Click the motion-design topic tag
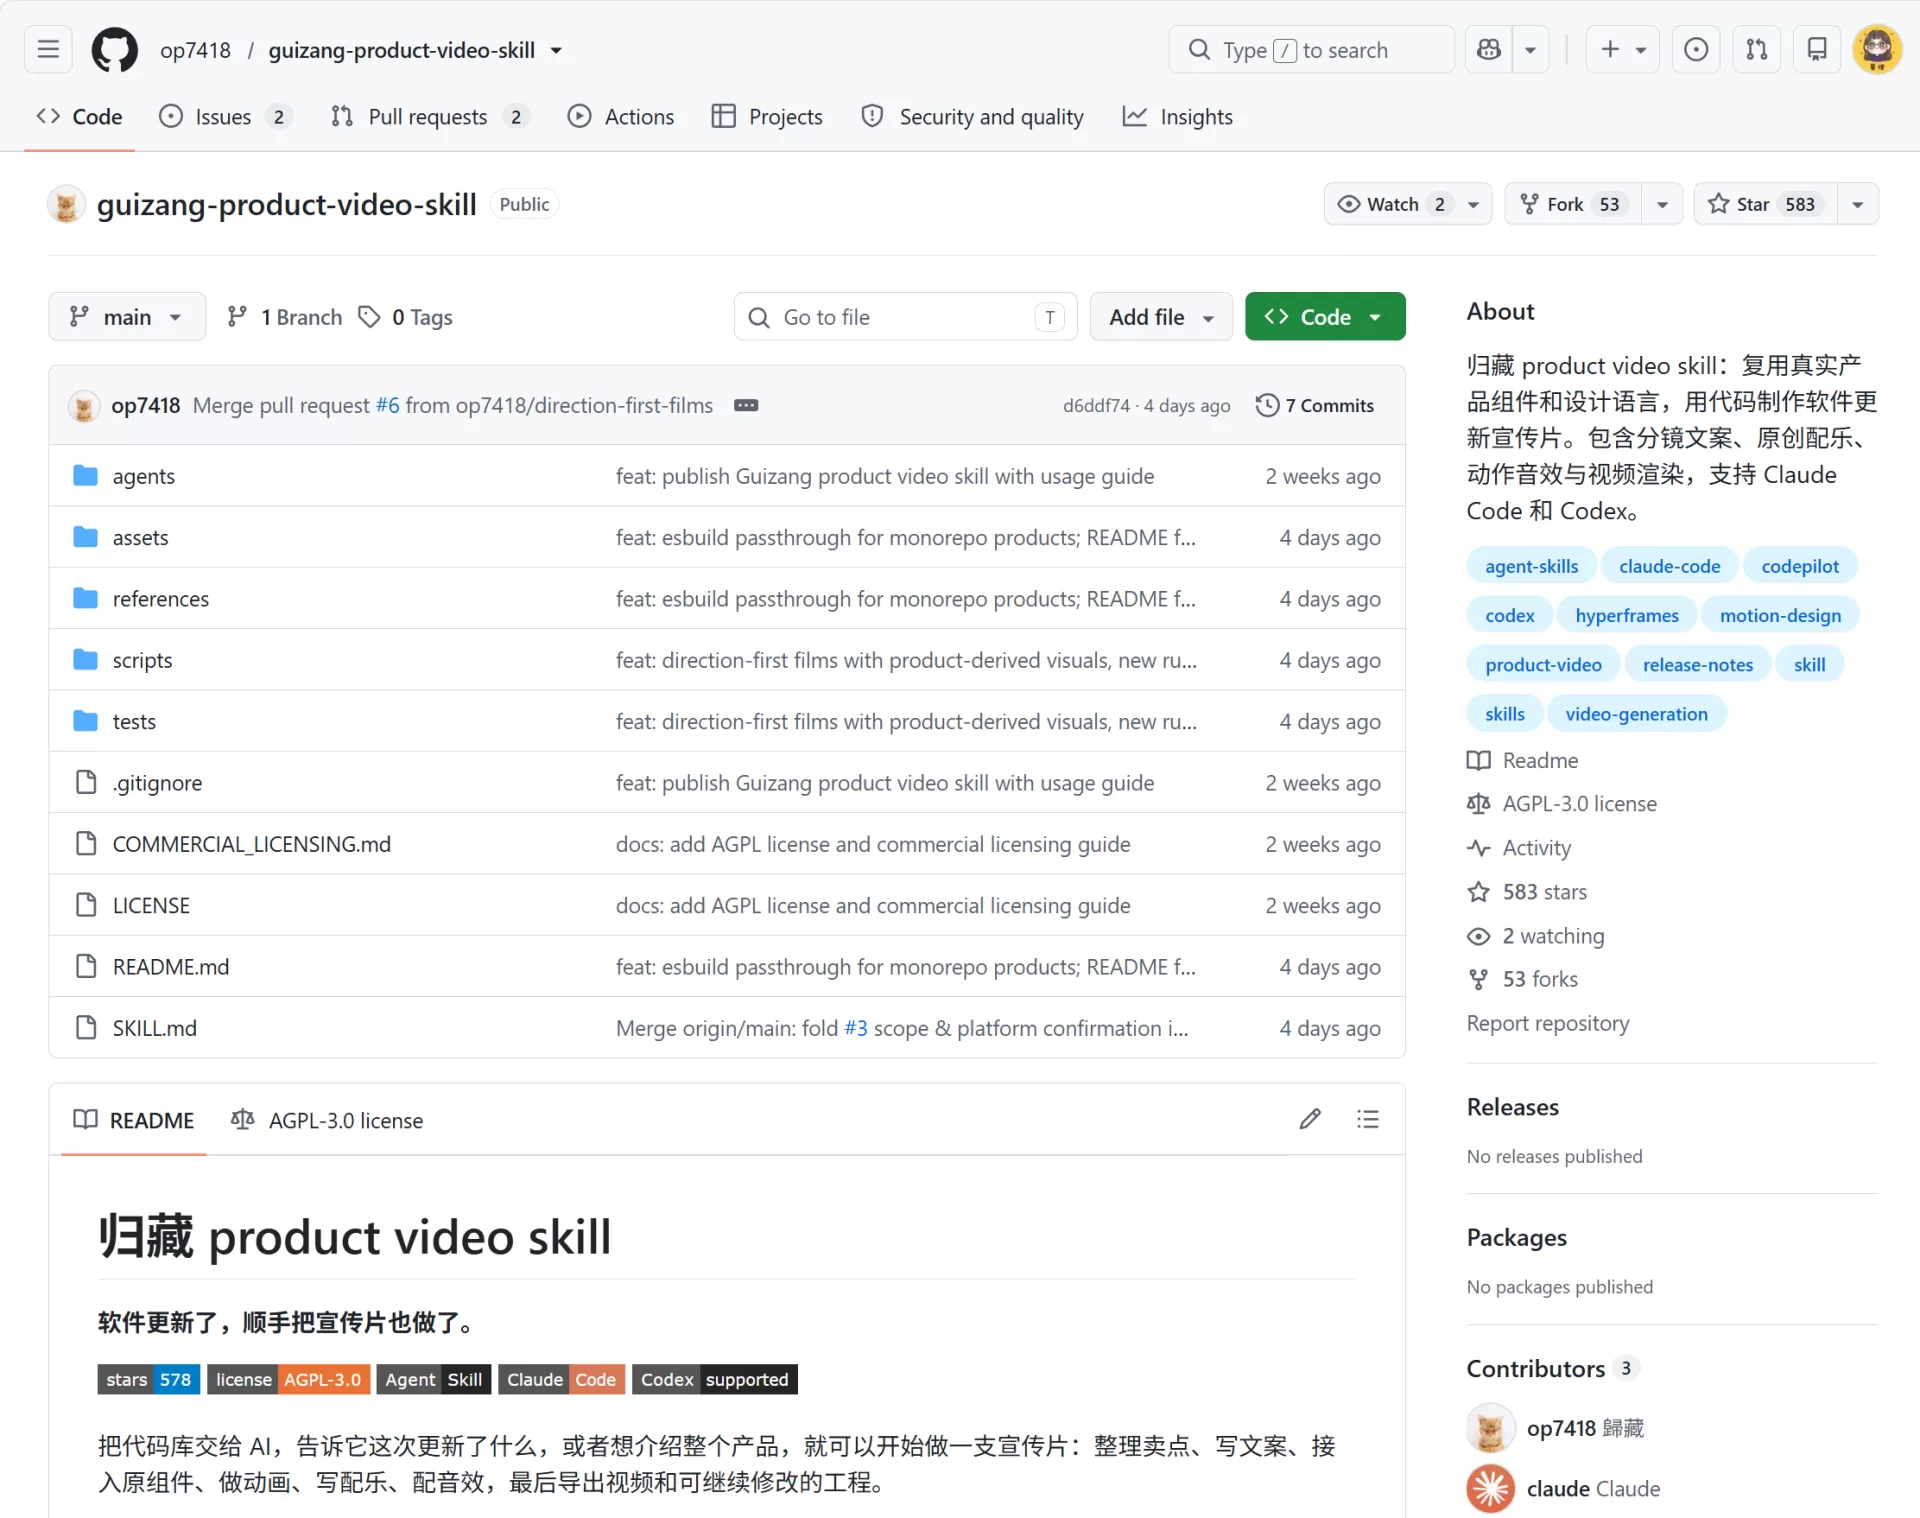Screen dimensions: 1920x1518 pyautogui.click(x=1780, y=615)
